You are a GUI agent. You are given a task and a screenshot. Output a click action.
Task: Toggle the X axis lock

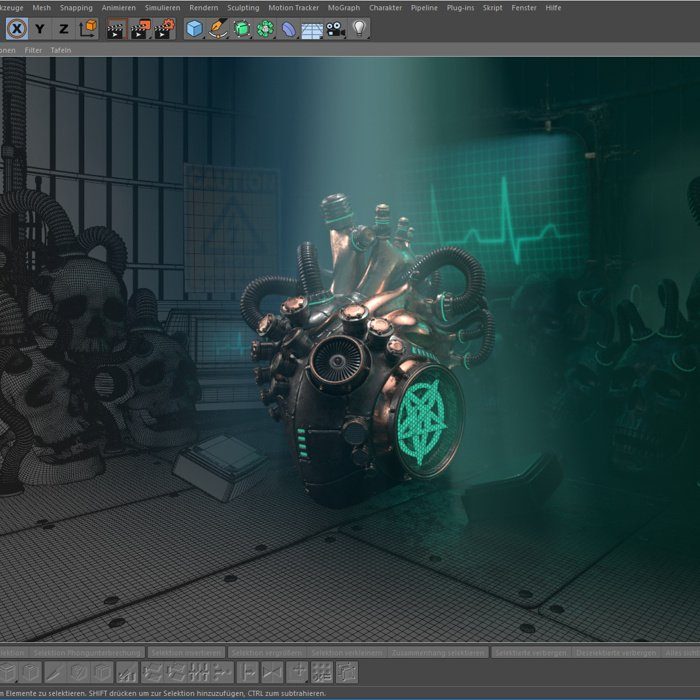click(16, 29)
